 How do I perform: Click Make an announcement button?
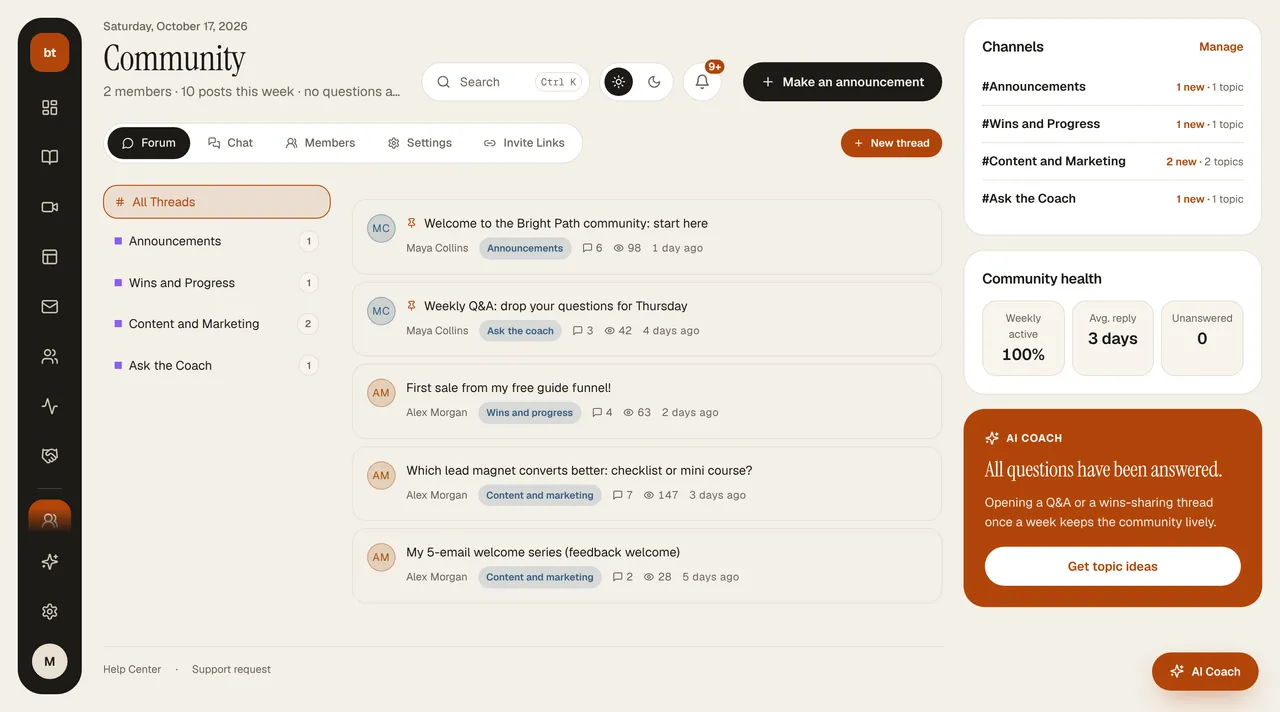point(842,82)
